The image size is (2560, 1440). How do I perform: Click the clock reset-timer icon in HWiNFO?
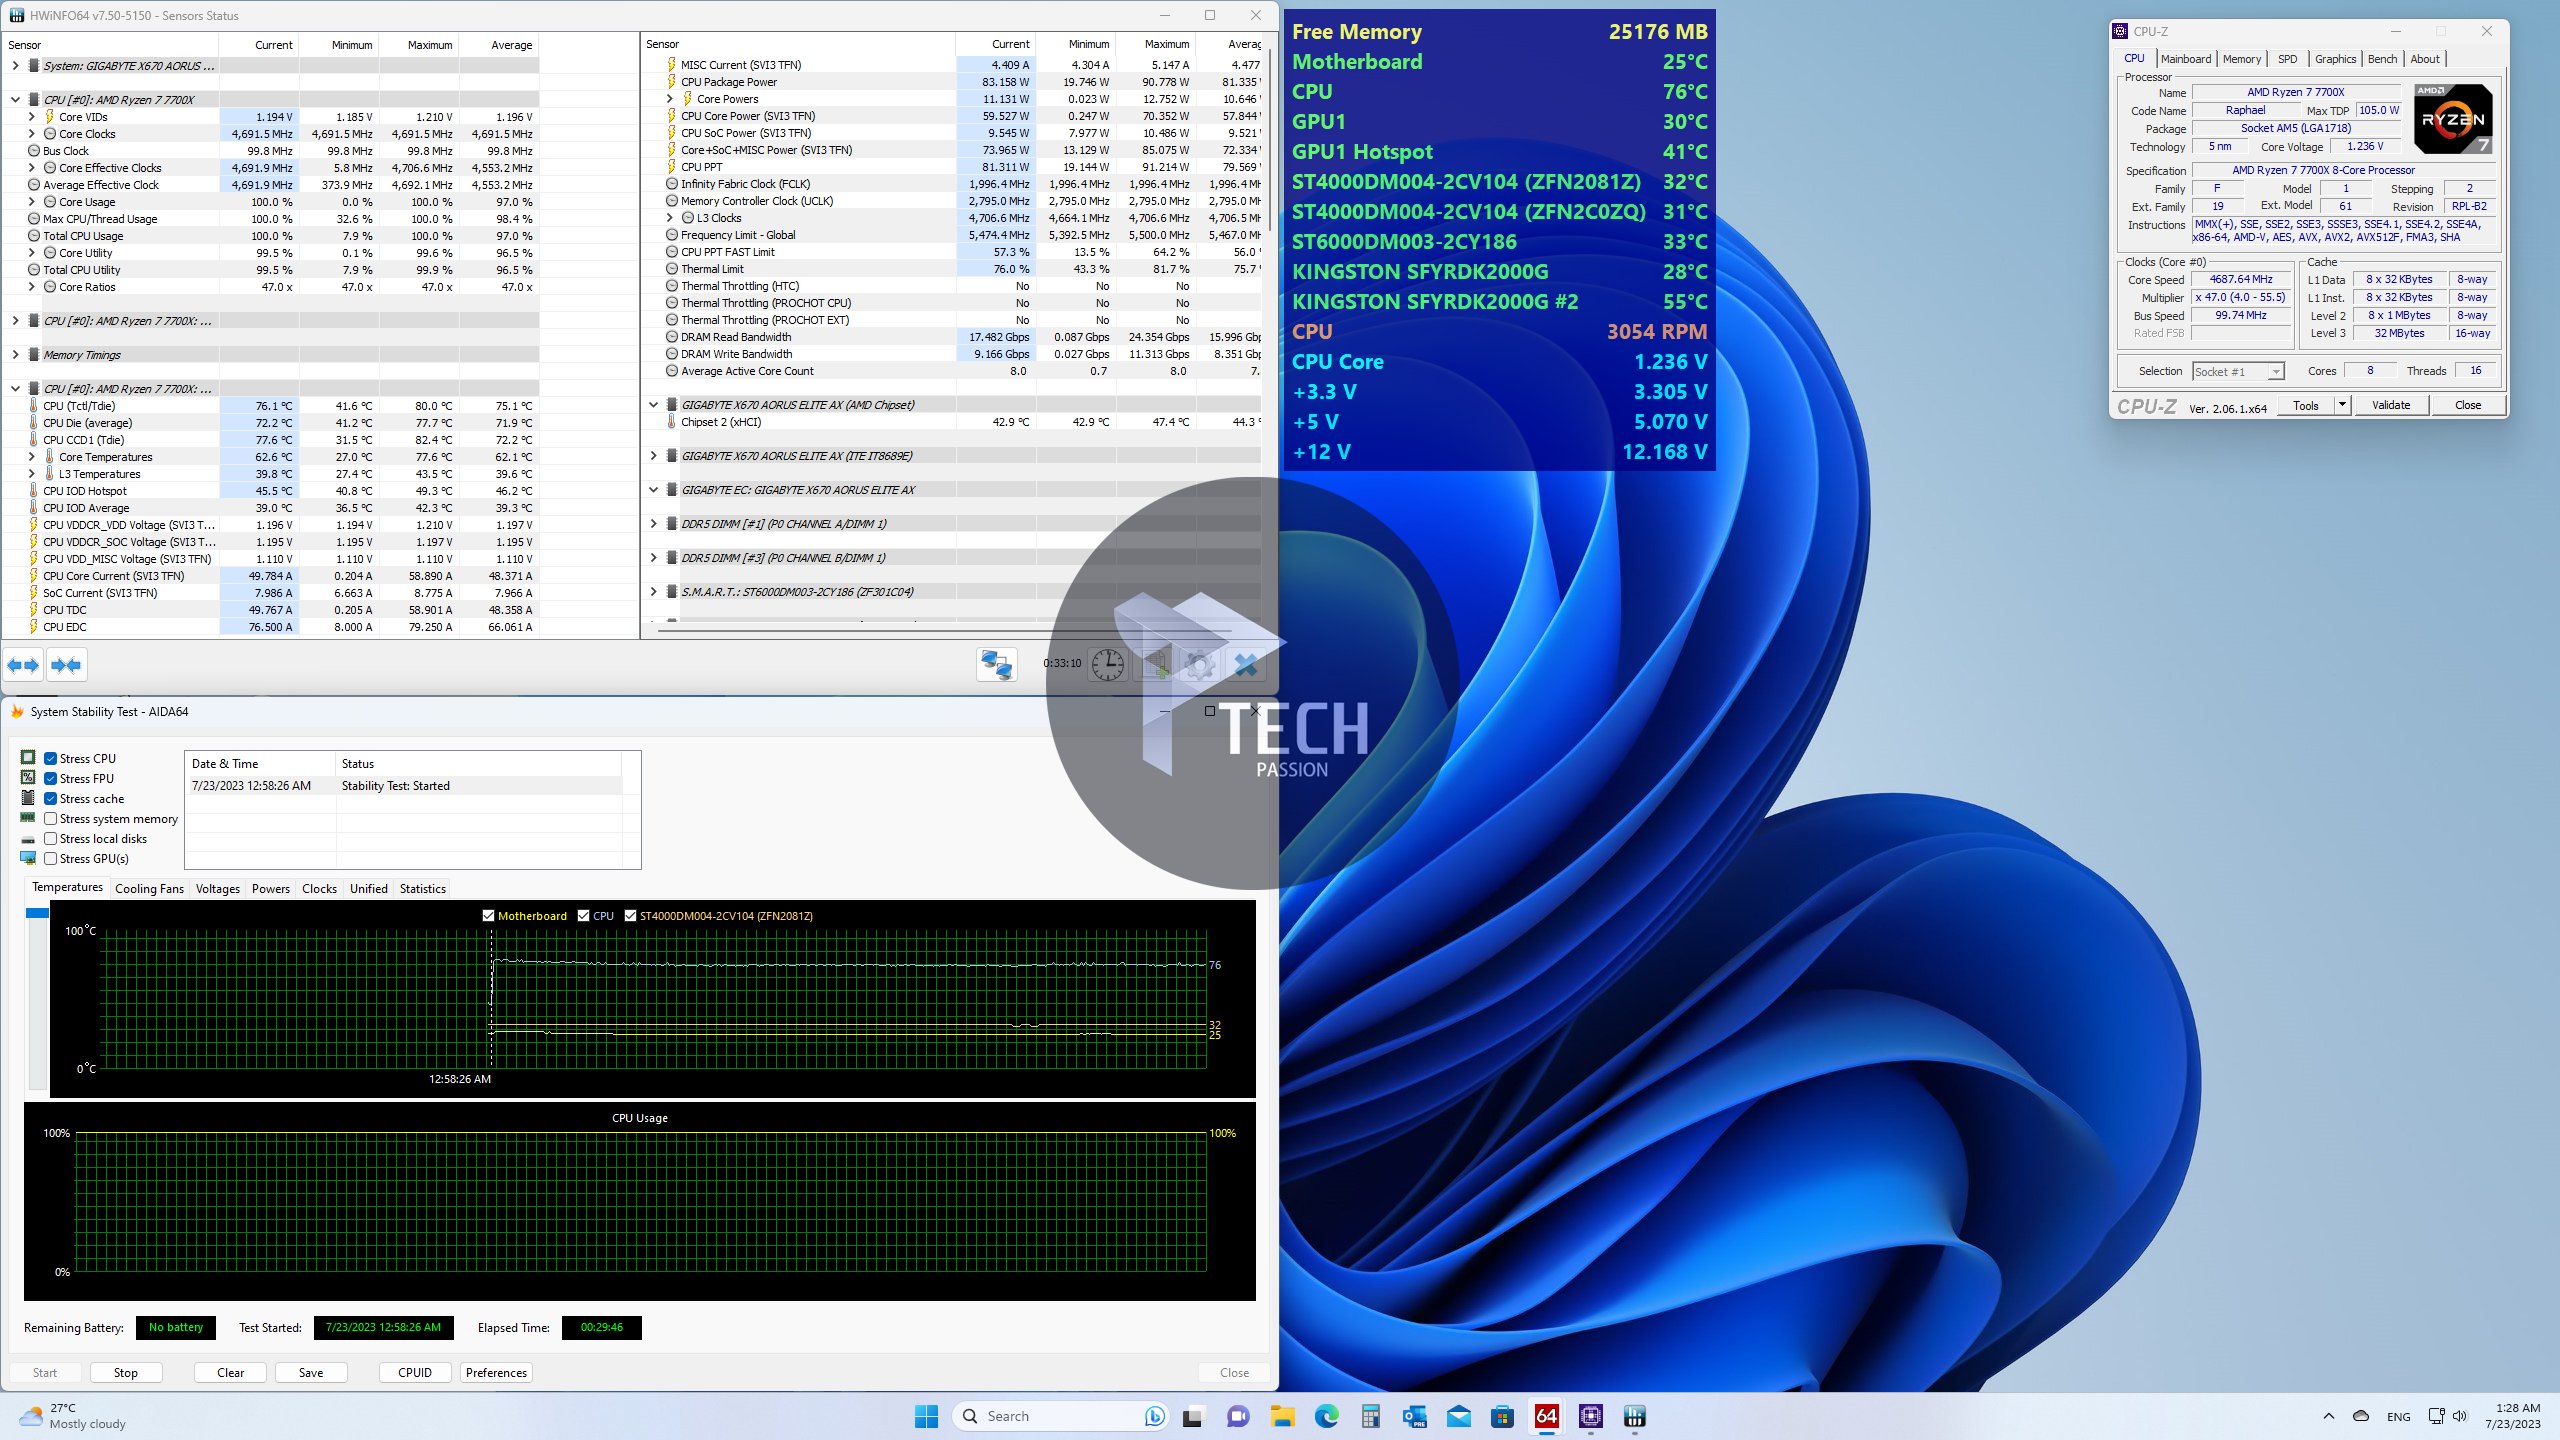tap(1107, 665)
